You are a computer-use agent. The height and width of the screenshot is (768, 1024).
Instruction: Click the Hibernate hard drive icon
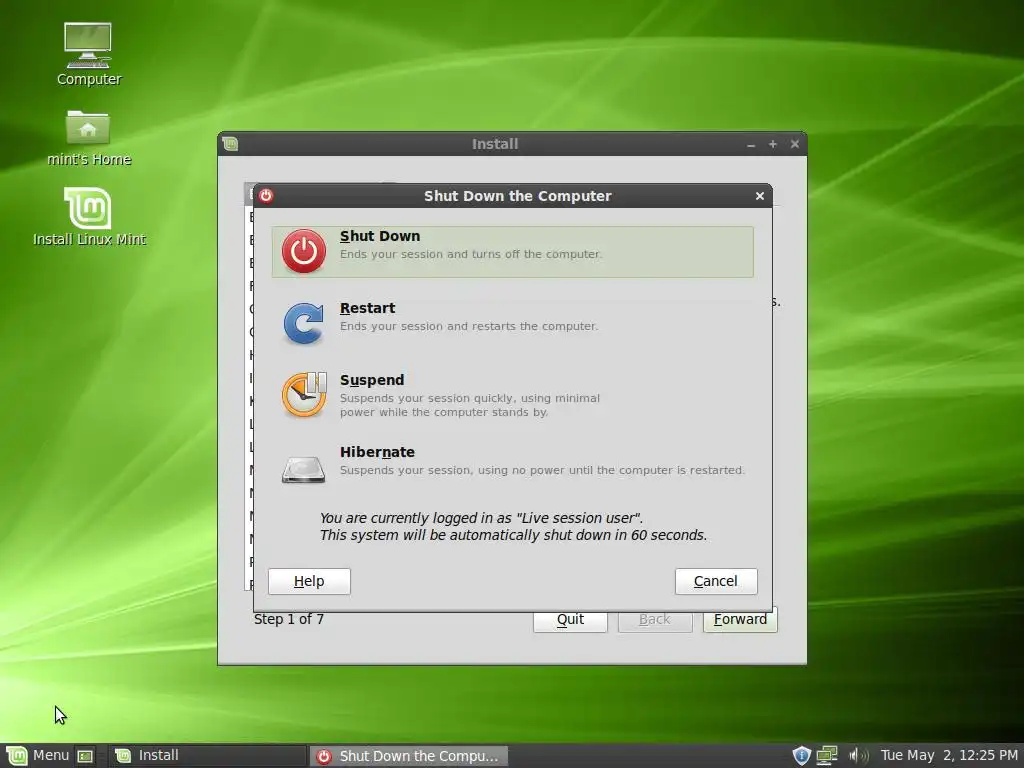pos(304,469)
